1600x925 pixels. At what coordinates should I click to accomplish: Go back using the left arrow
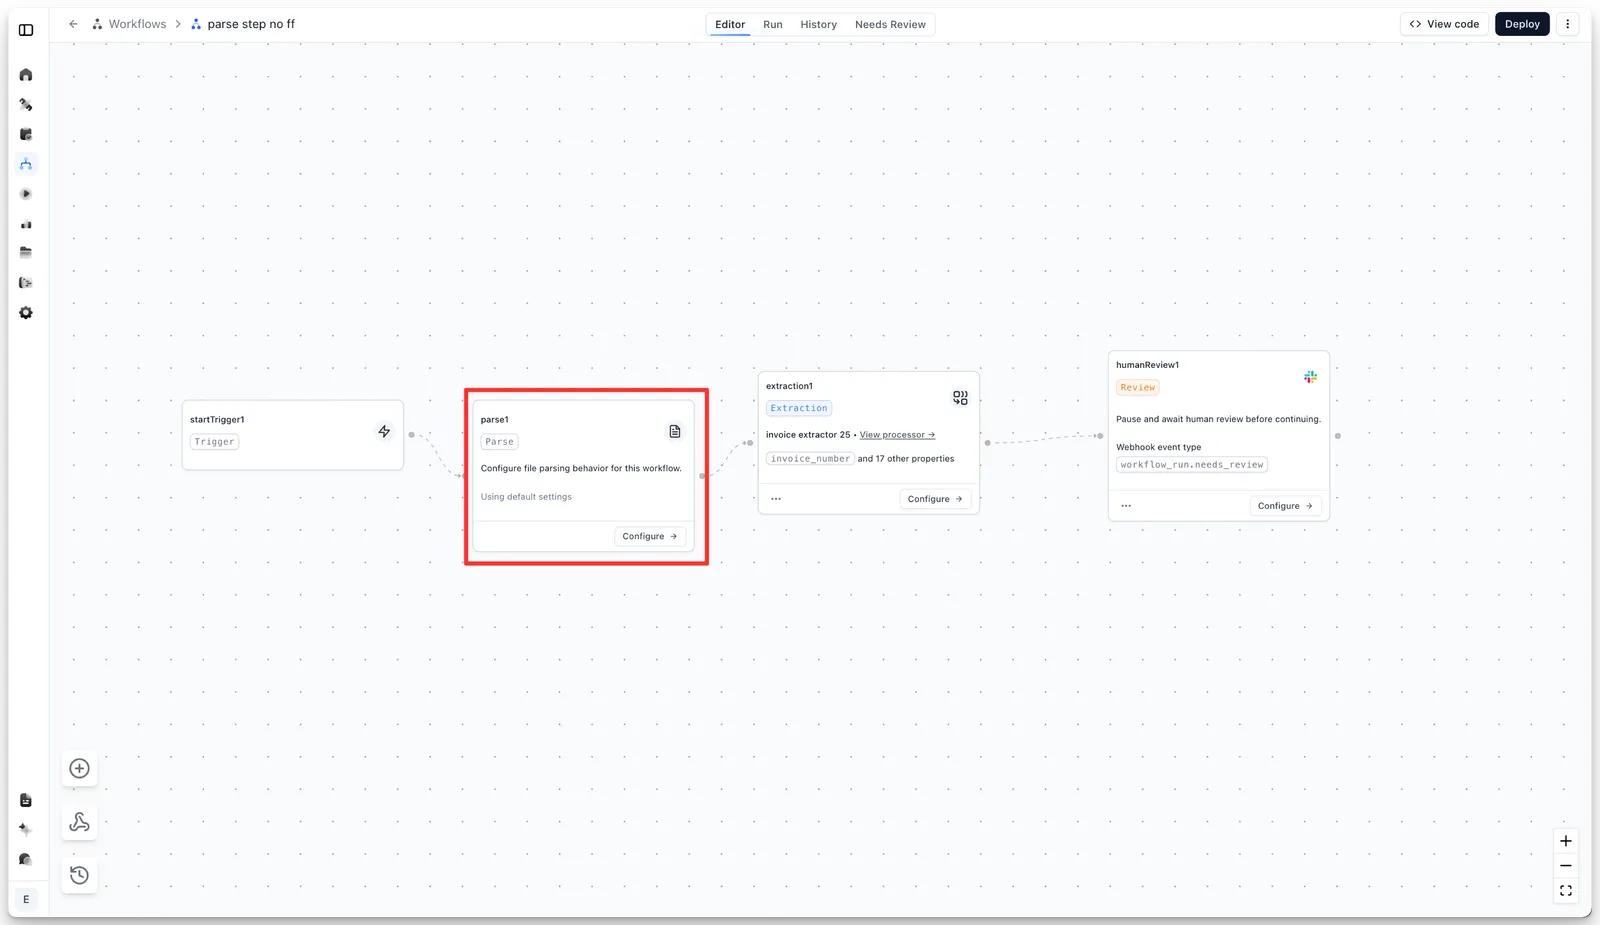(x=73, y=24)
